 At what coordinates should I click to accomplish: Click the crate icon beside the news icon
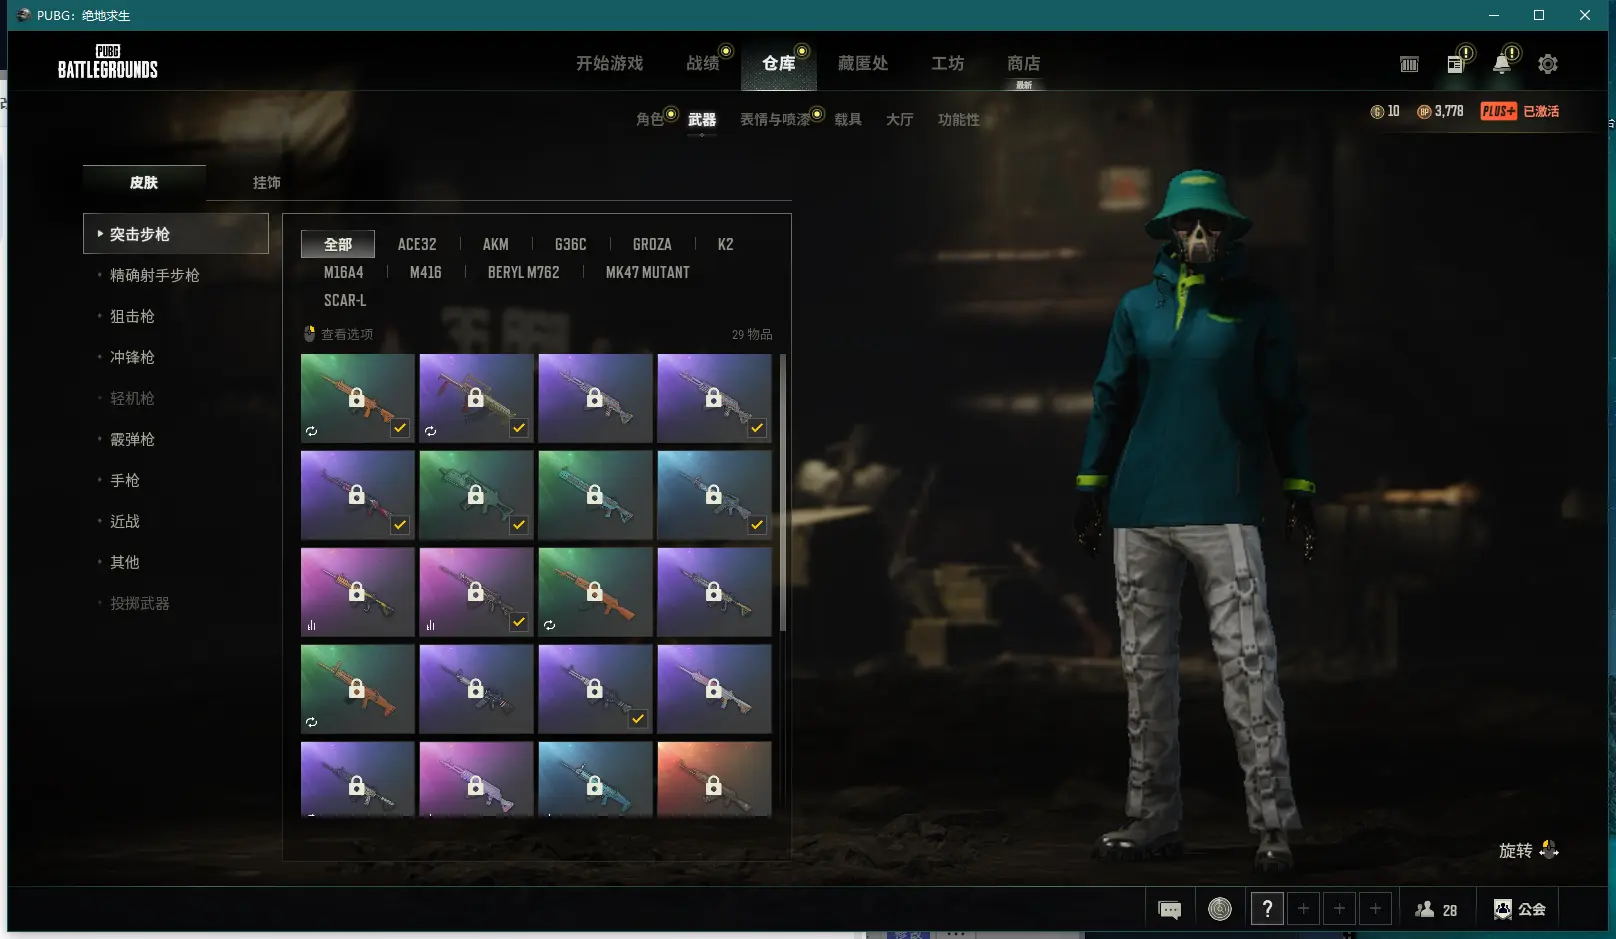(1409, 64)
